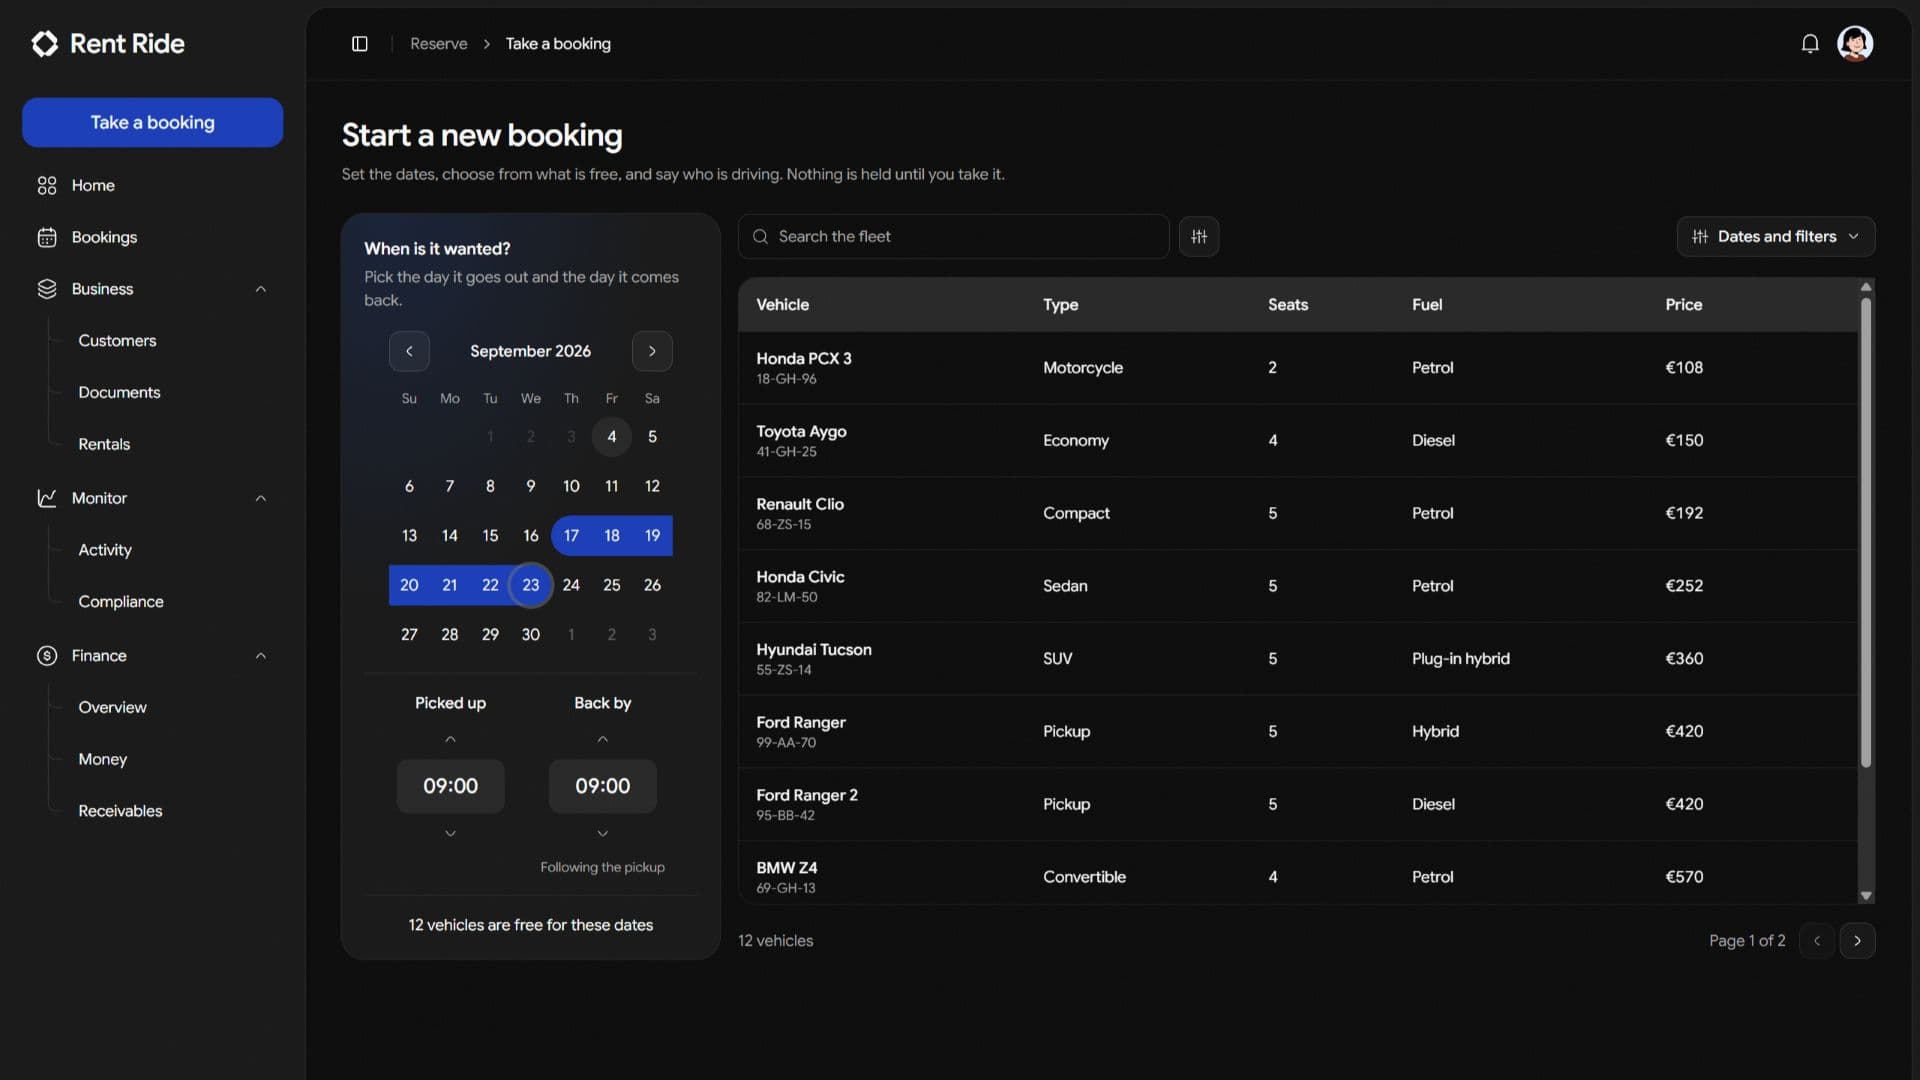This screenshot has height=1080, width=1920.
Task: Go to previous calendar month
Action: tap(409, 351)
